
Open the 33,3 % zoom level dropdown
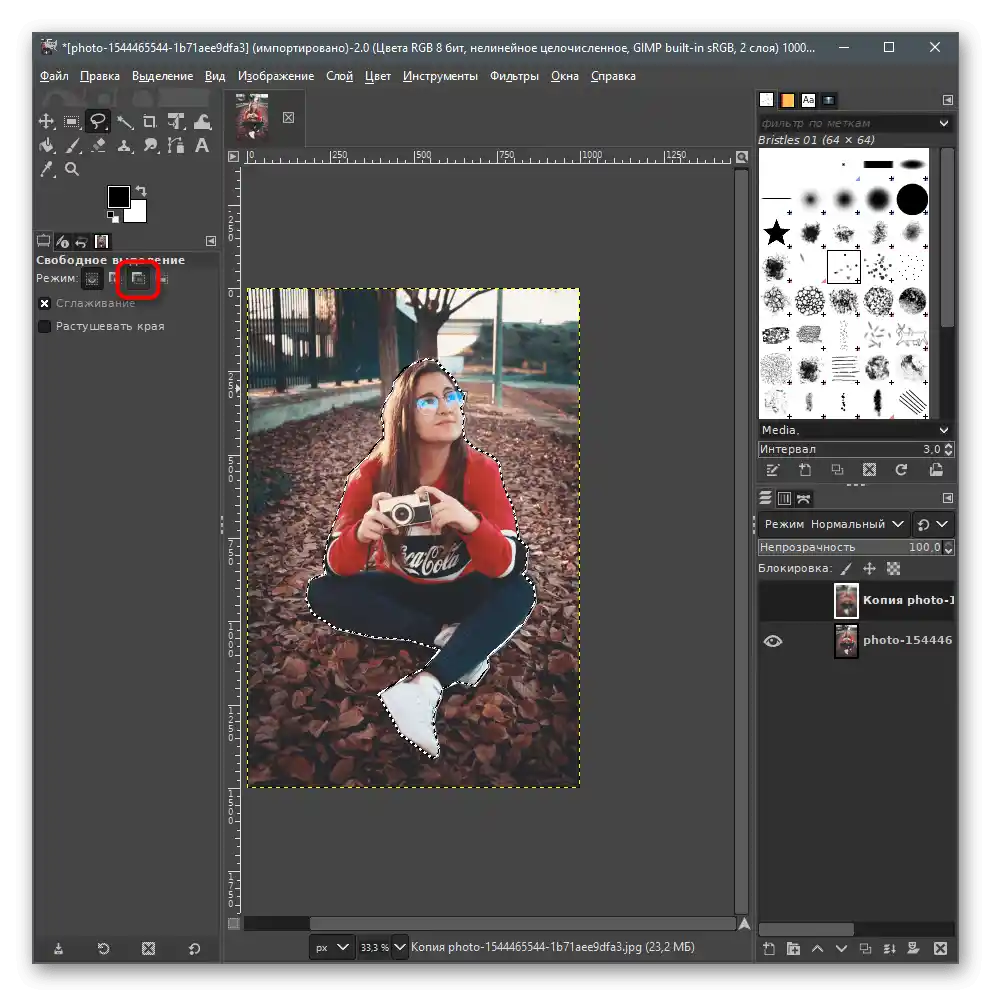point(400,947)
